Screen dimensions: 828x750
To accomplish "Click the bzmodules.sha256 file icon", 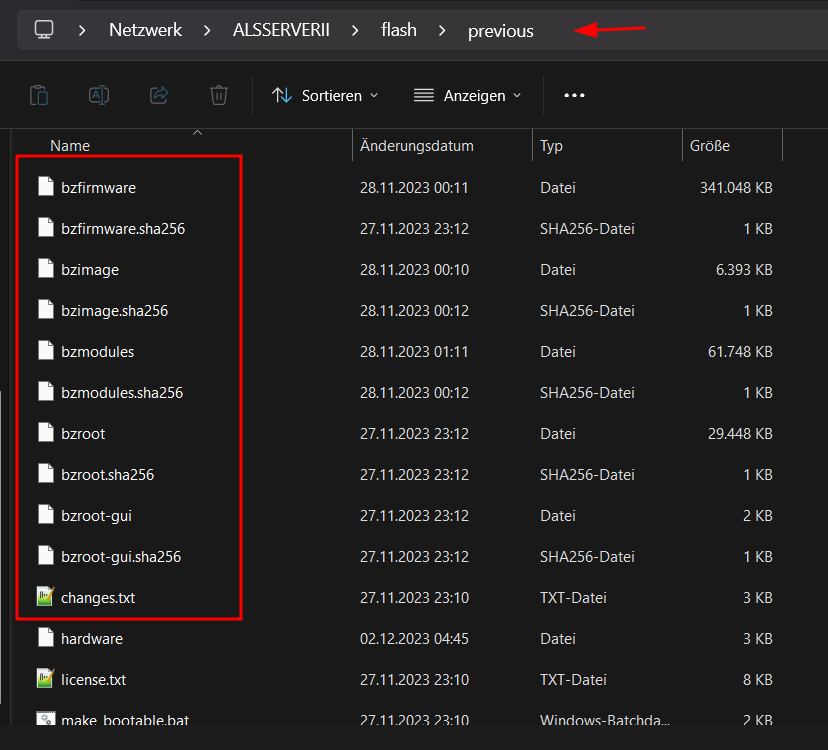I will 46,391.
